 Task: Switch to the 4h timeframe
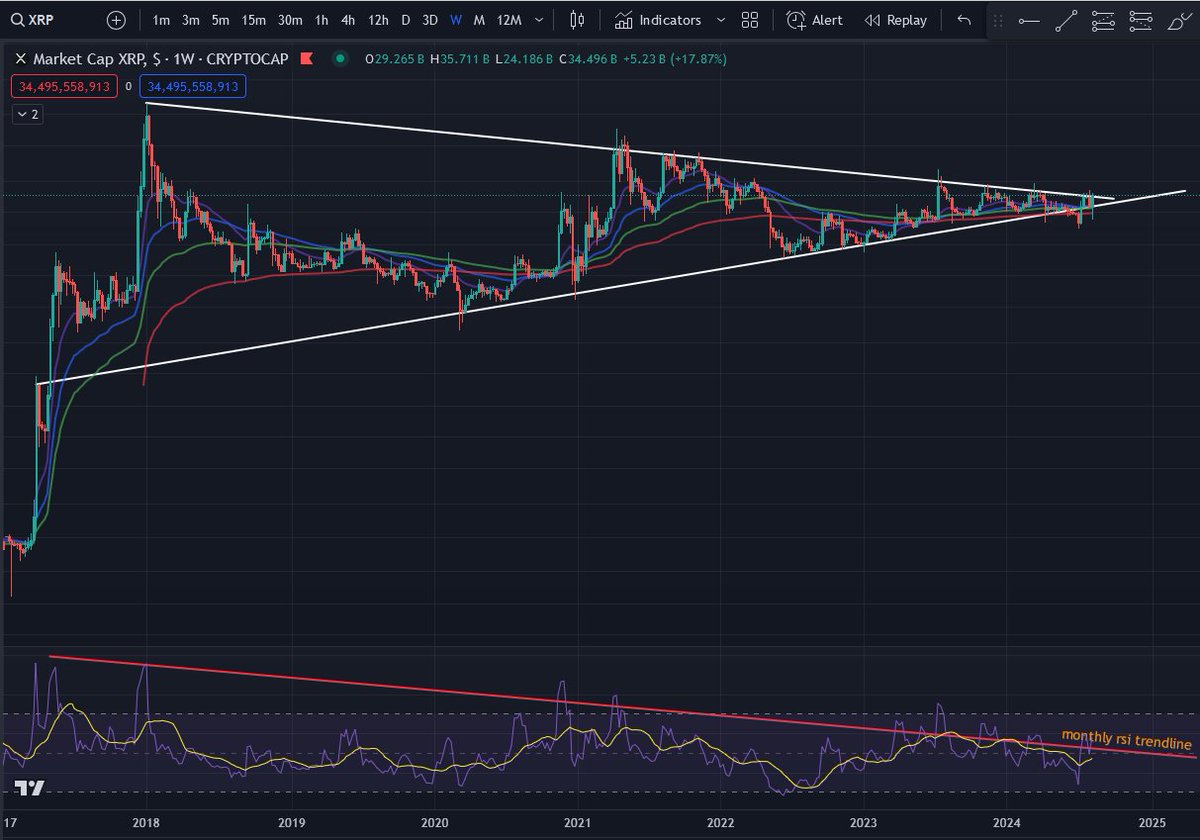(348, 20)
